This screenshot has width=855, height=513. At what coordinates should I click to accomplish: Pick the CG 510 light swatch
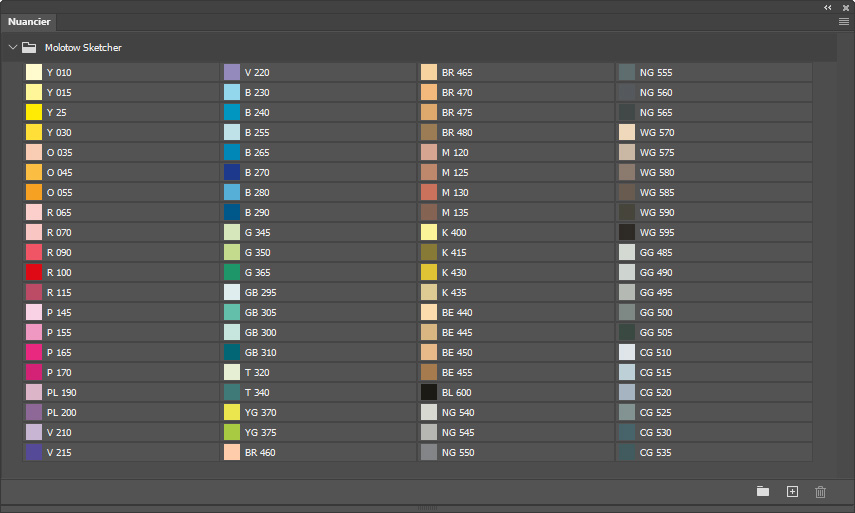tap(627, 353)
